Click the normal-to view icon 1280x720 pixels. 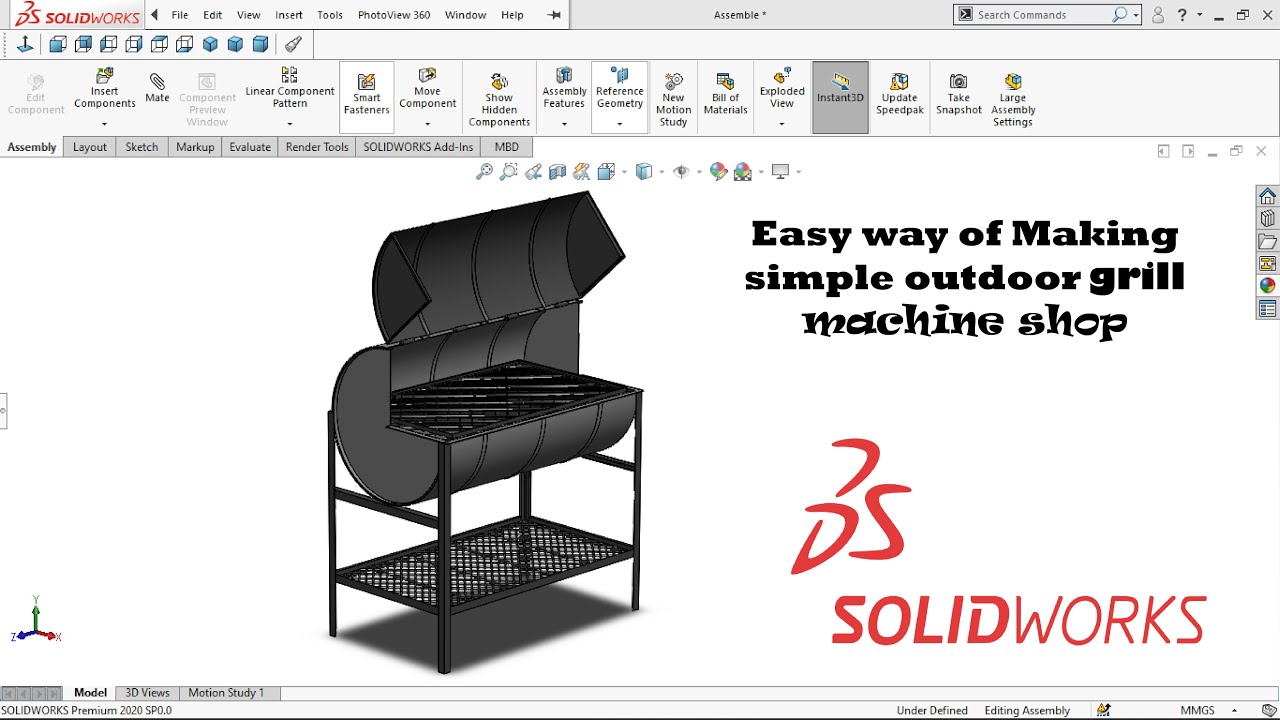(x=25, y=44)
